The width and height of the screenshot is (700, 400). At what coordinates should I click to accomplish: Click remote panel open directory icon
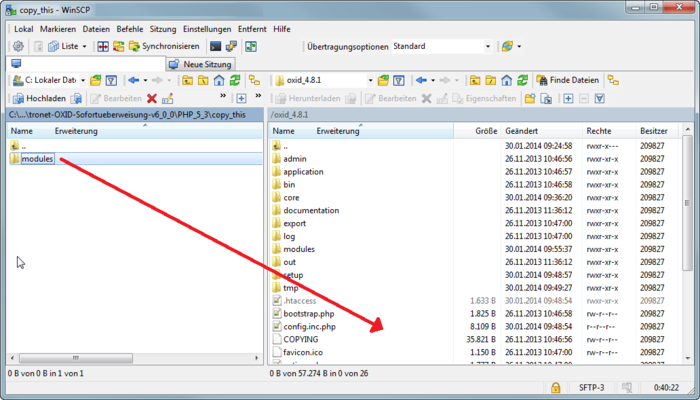click(383, 80)
